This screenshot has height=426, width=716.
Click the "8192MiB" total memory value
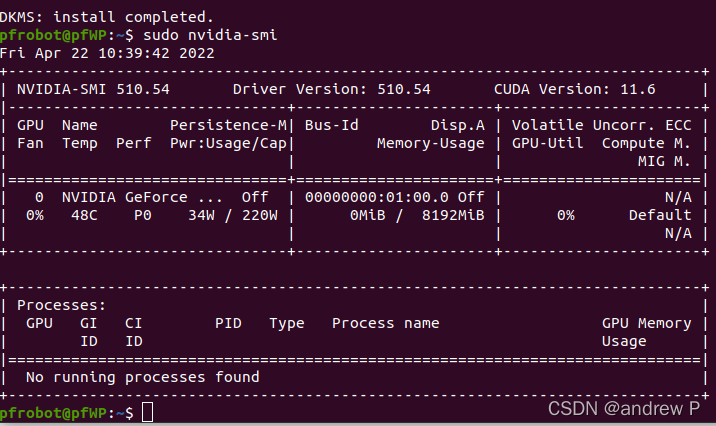453,215
